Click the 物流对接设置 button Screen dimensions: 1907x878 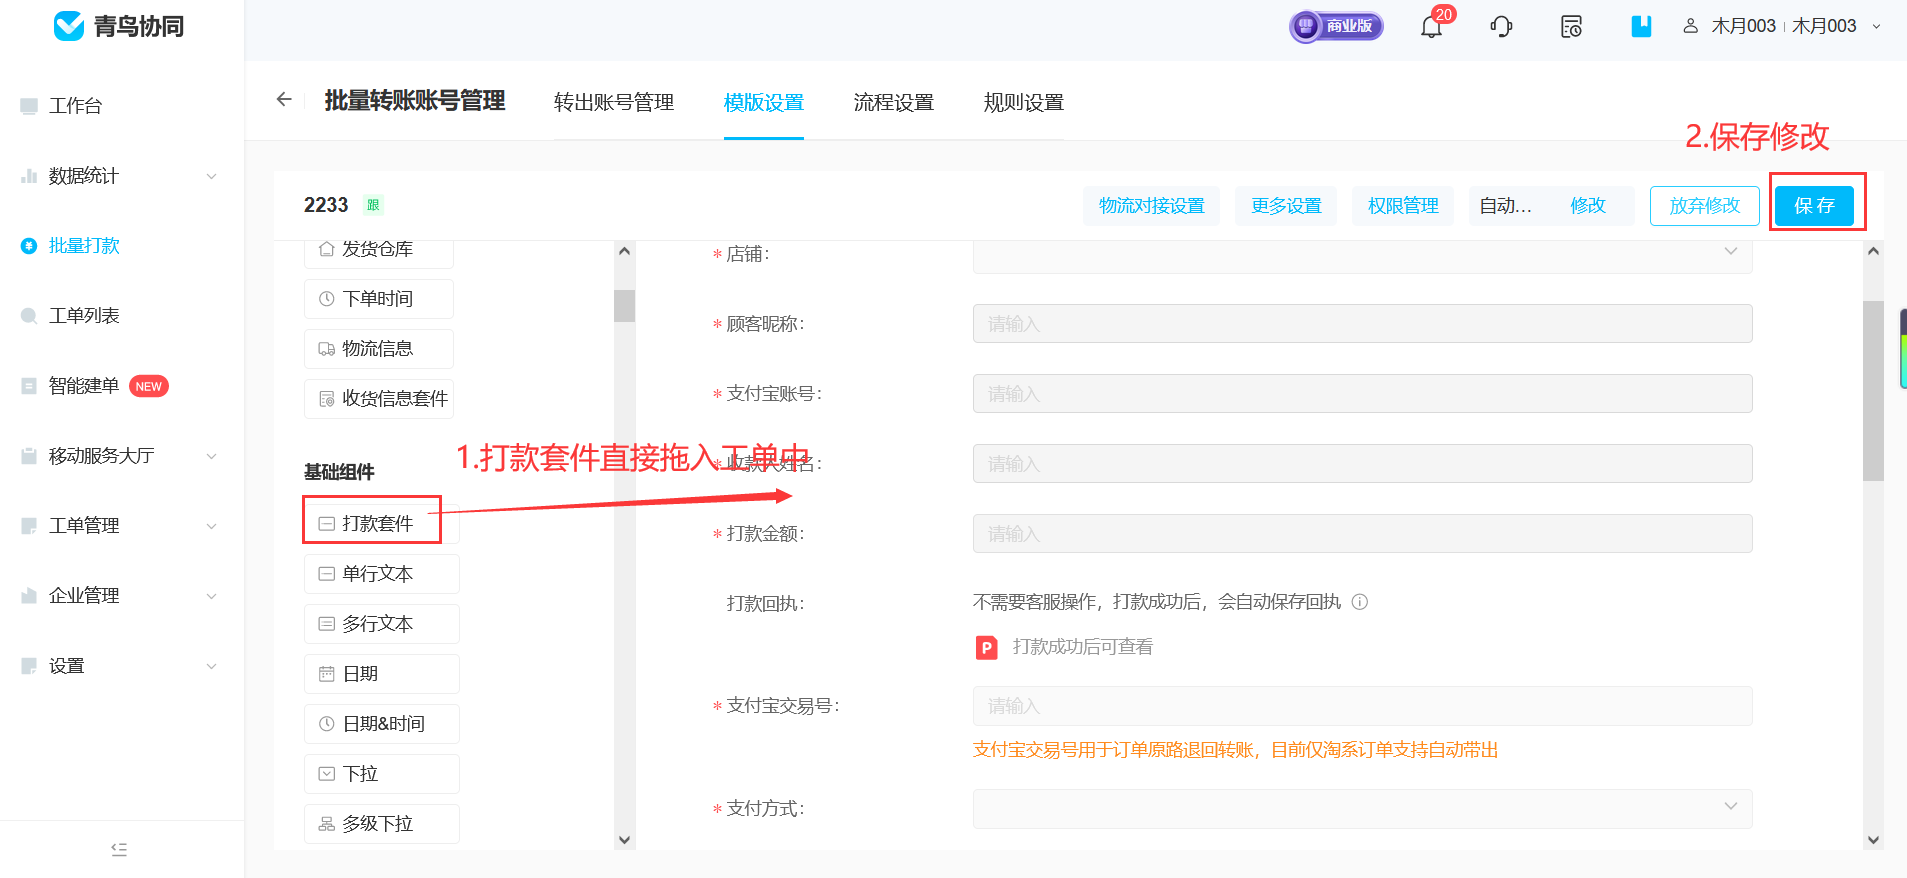tap(1152, 206)
